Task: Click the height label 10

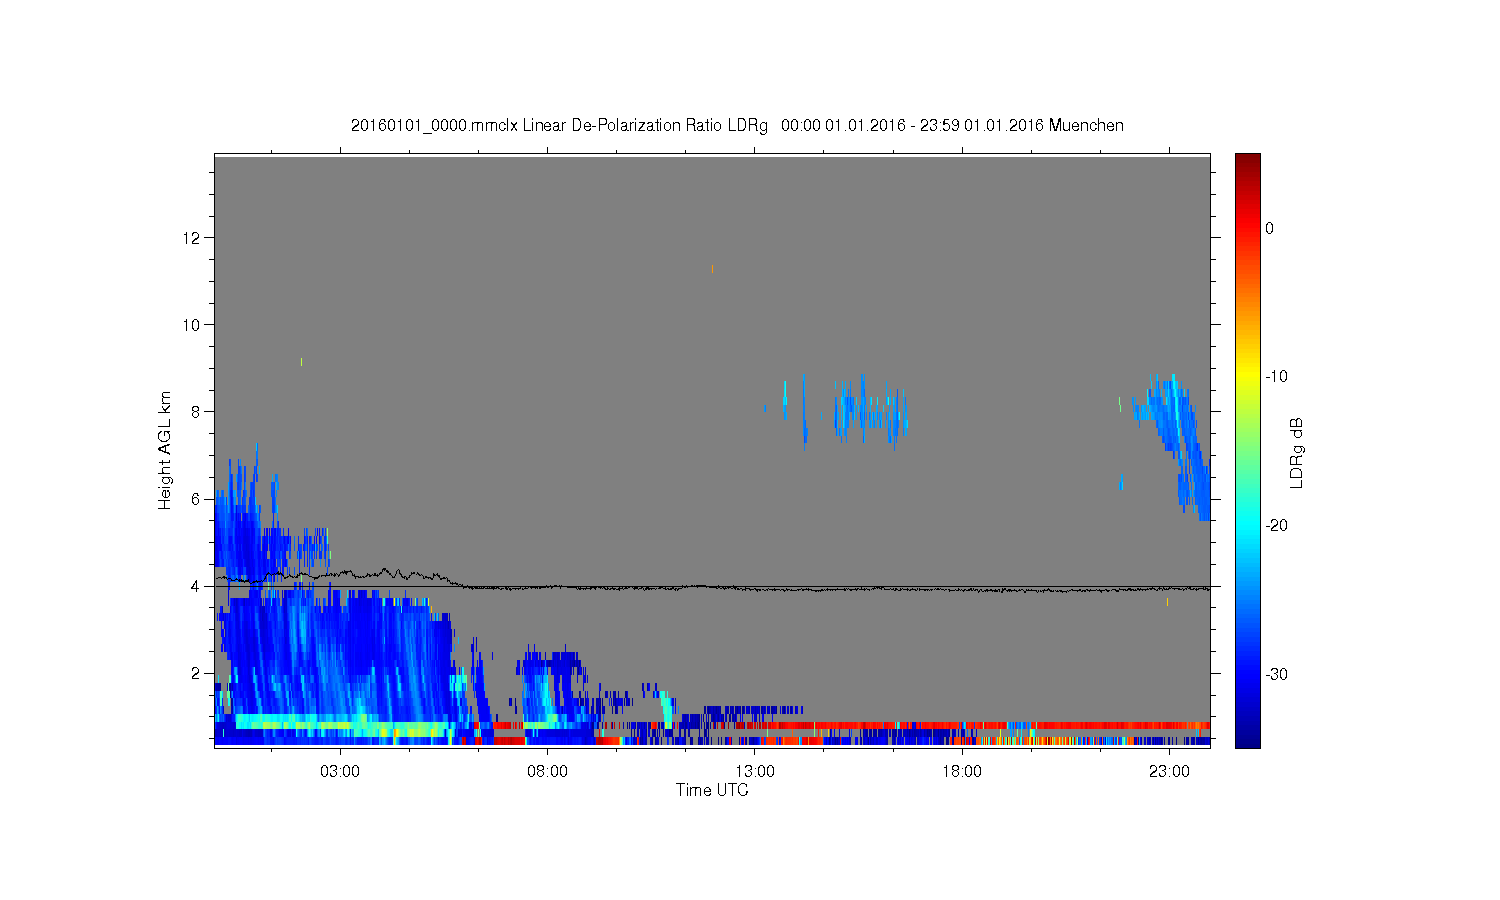Action: pos(193,325)
